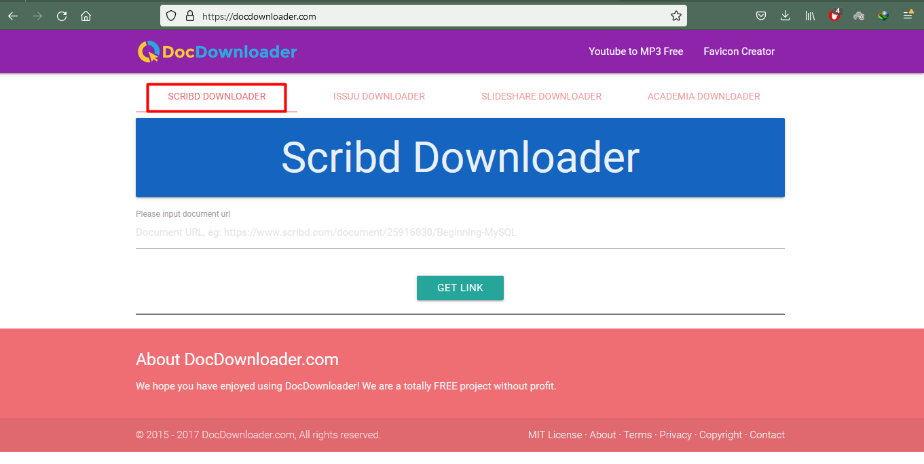Show downloads with the download arrow icon
This screenshot has height=464, width=924.
click(785, 16)
